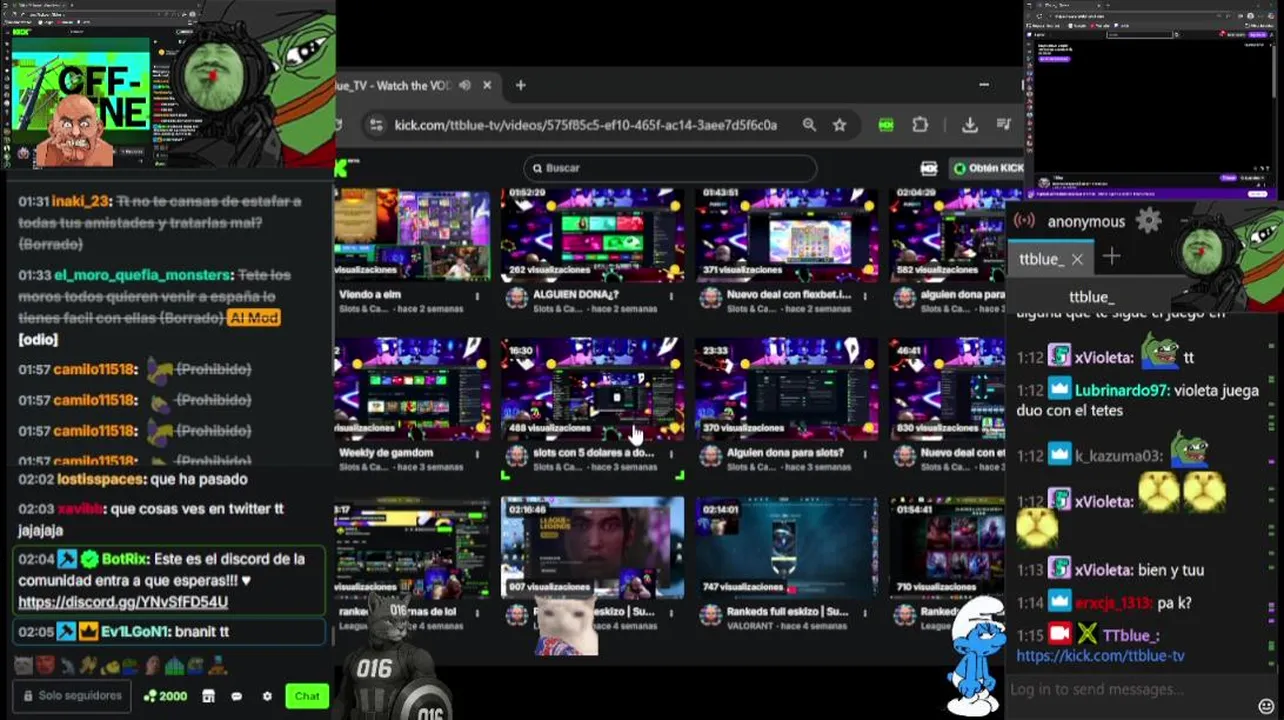Open Rankeds full eskizo VALORANT thumbnail
This screenshot has width=1284, height=720.
click(x=787, y=548)
